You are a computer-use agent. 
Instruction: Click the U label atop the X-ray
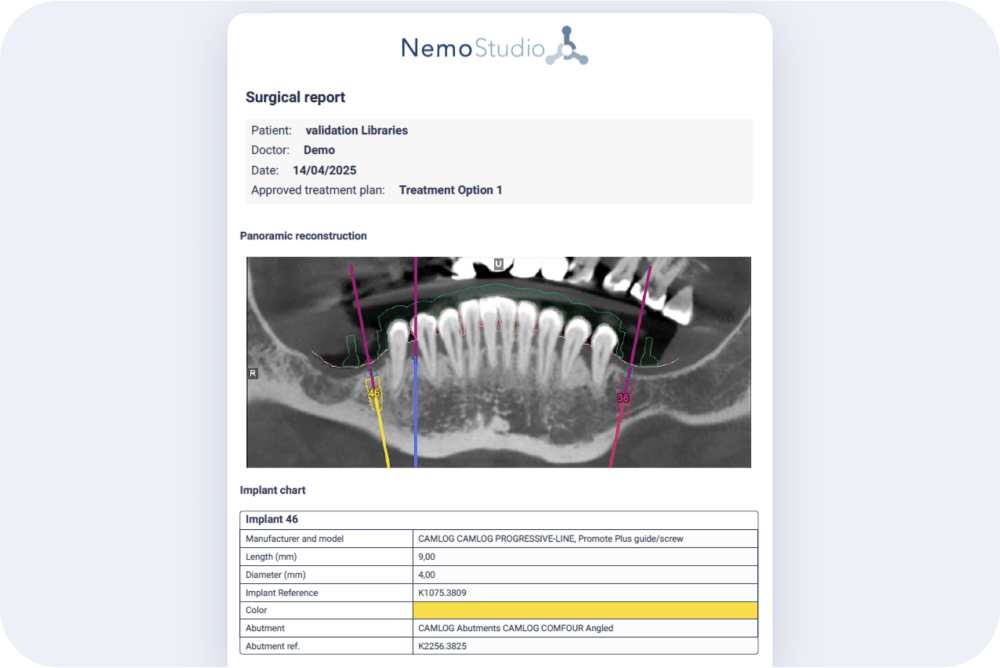498,263
